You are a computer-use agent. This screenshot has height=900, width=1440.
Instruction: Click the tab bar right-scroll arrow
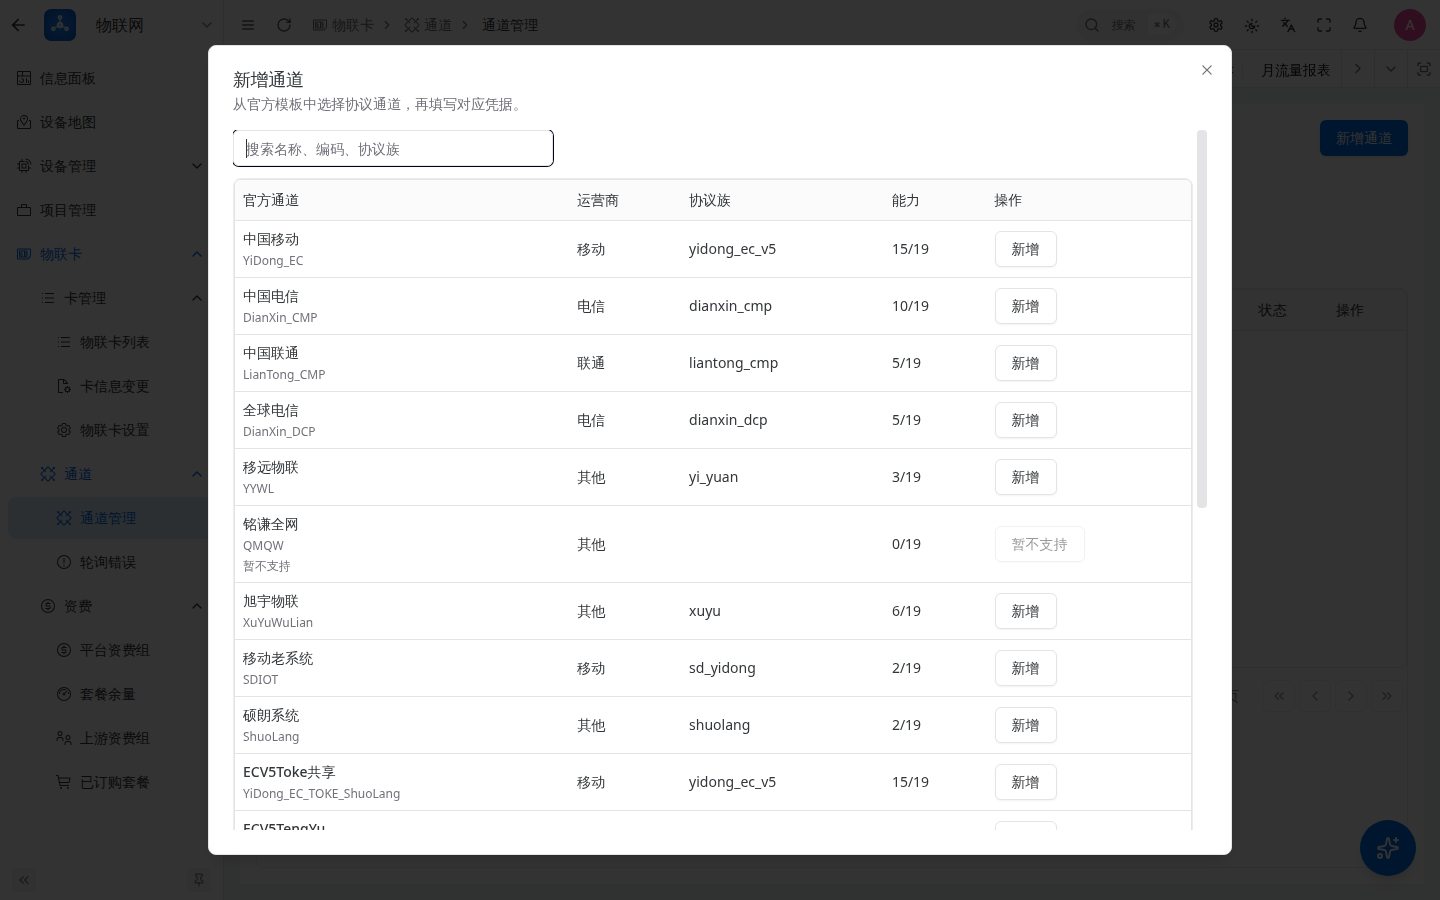[1357, 69]
